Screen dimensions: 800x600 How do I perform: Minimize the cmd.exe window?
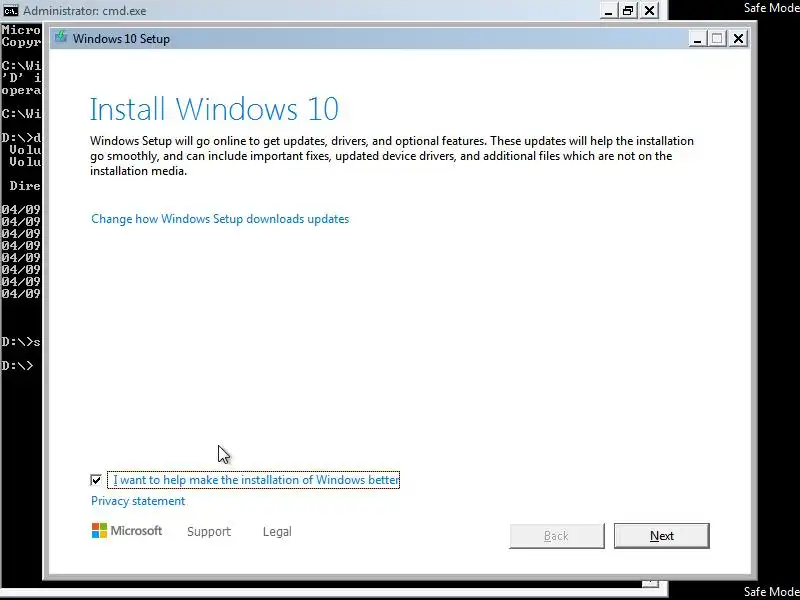coord(608,11)
